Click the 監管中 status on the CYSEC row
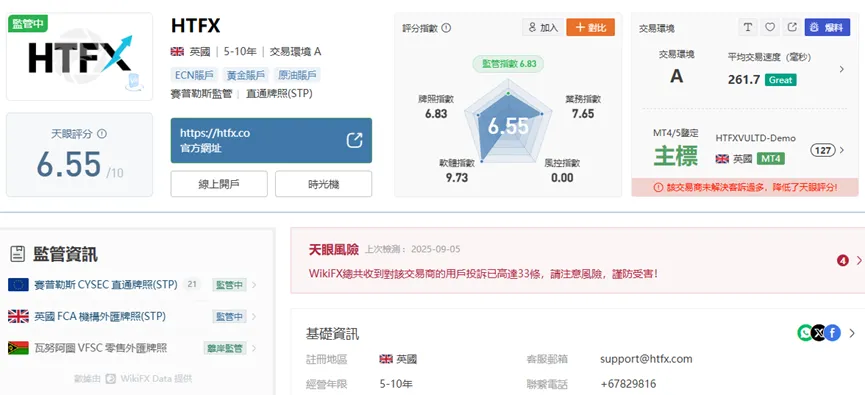Viewport: 865px width, 395px height. click(229, 285)
